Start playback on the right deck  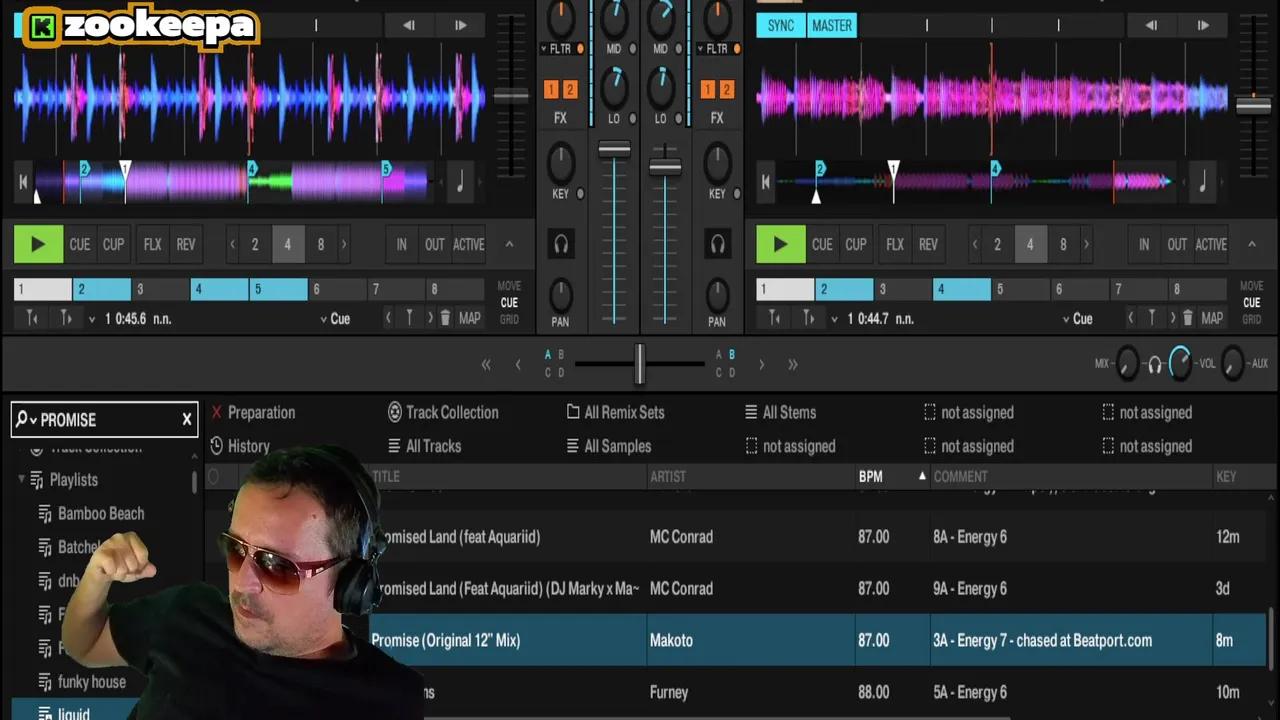pyautogui.click(x=780, y=244)
